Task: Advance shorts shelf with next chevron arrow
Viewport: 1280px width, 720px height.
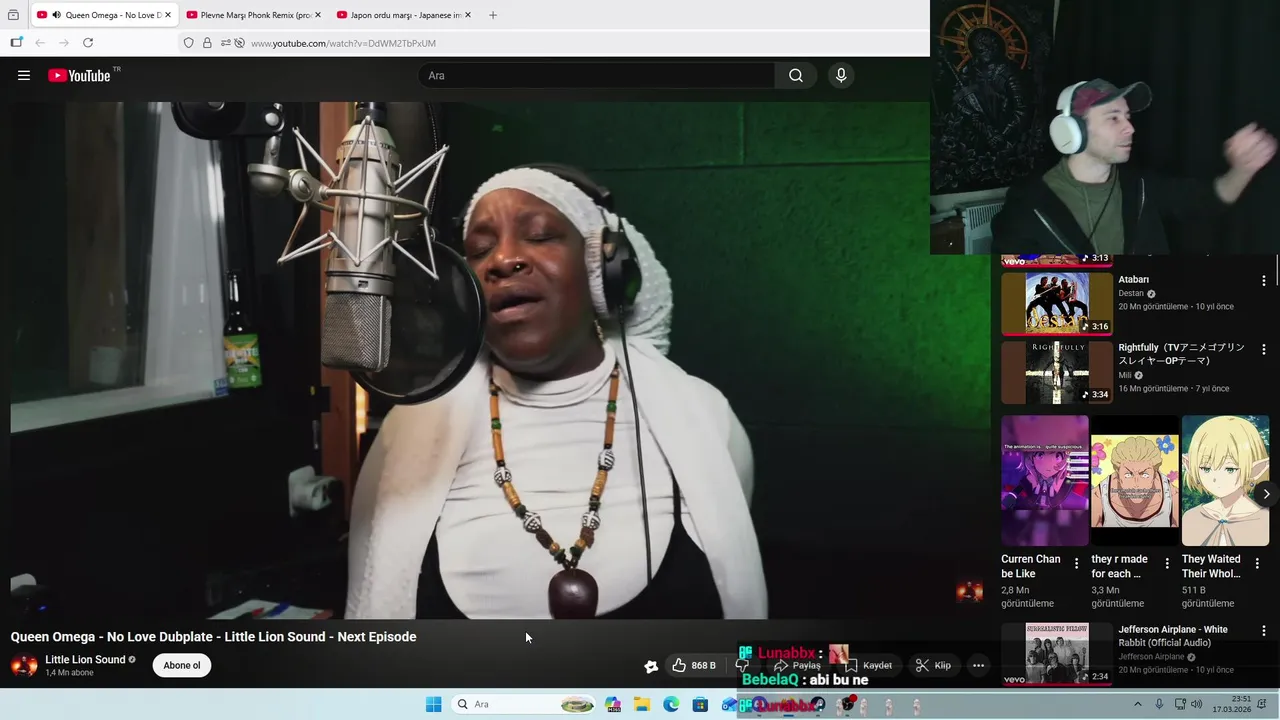Action: [x=1266, y=494]
